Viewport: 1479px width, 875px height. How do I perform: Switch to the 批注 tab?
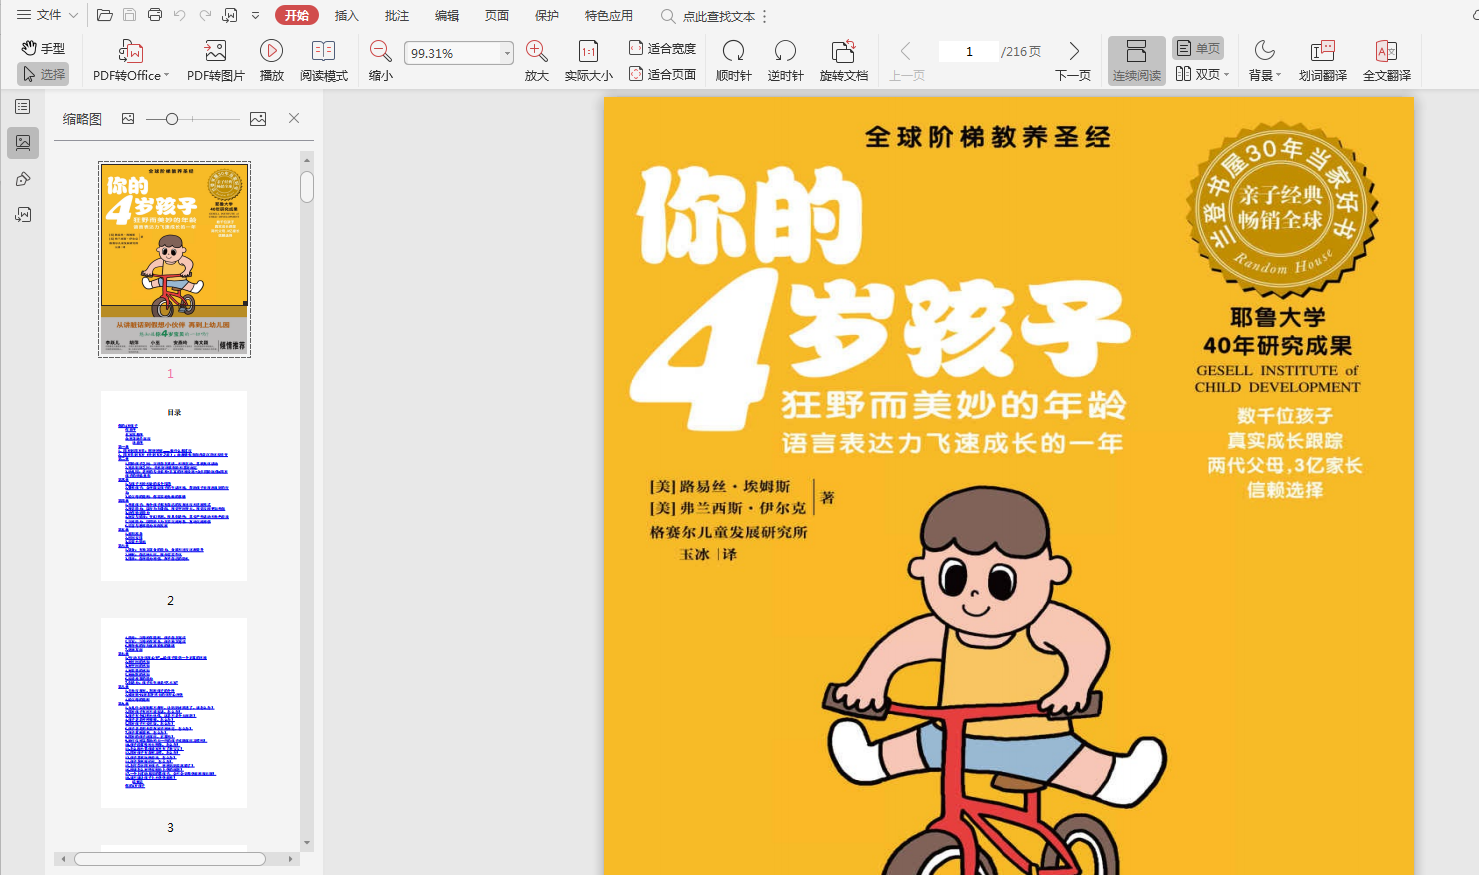coord(396,15)
